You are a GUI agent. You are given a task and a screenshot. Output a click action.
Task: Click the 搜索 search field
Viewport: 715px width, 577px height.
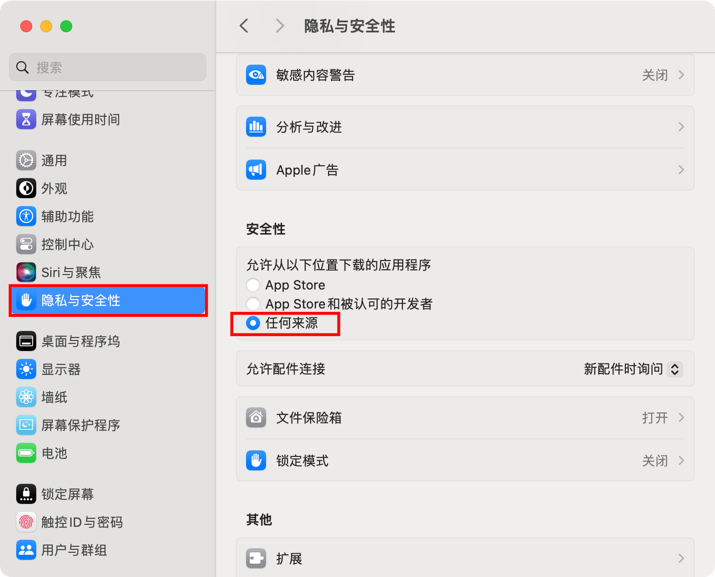coord(108,67)
